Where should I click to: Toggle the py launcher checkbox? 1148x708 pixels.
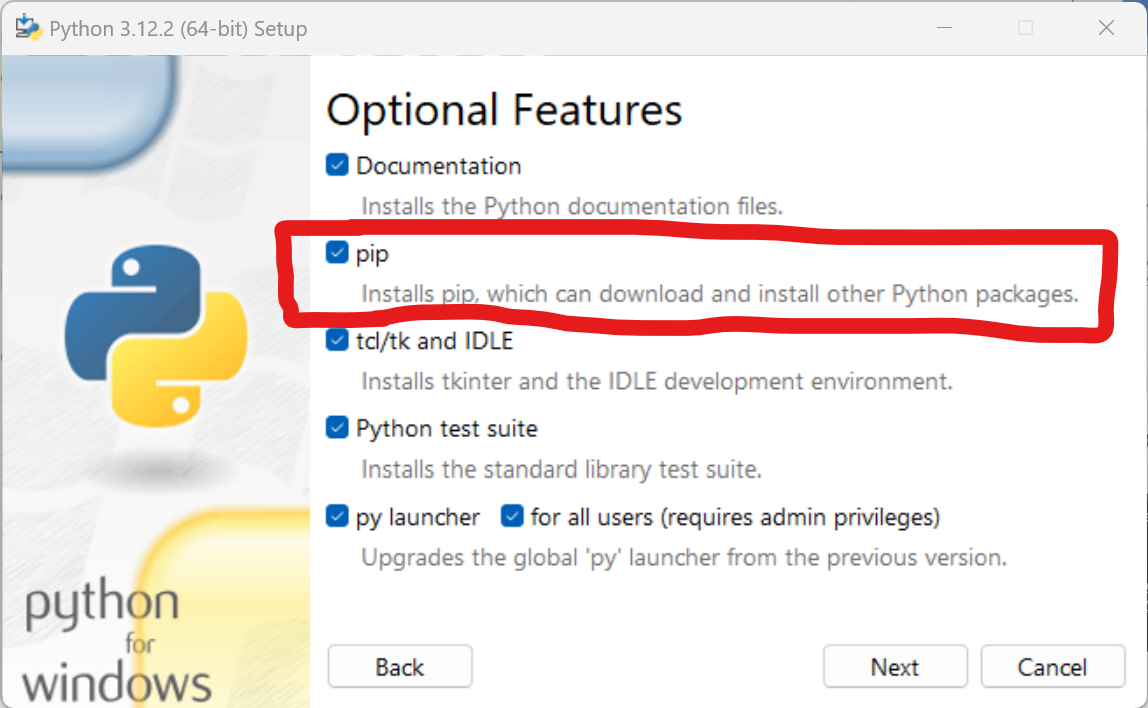(337, 517)
